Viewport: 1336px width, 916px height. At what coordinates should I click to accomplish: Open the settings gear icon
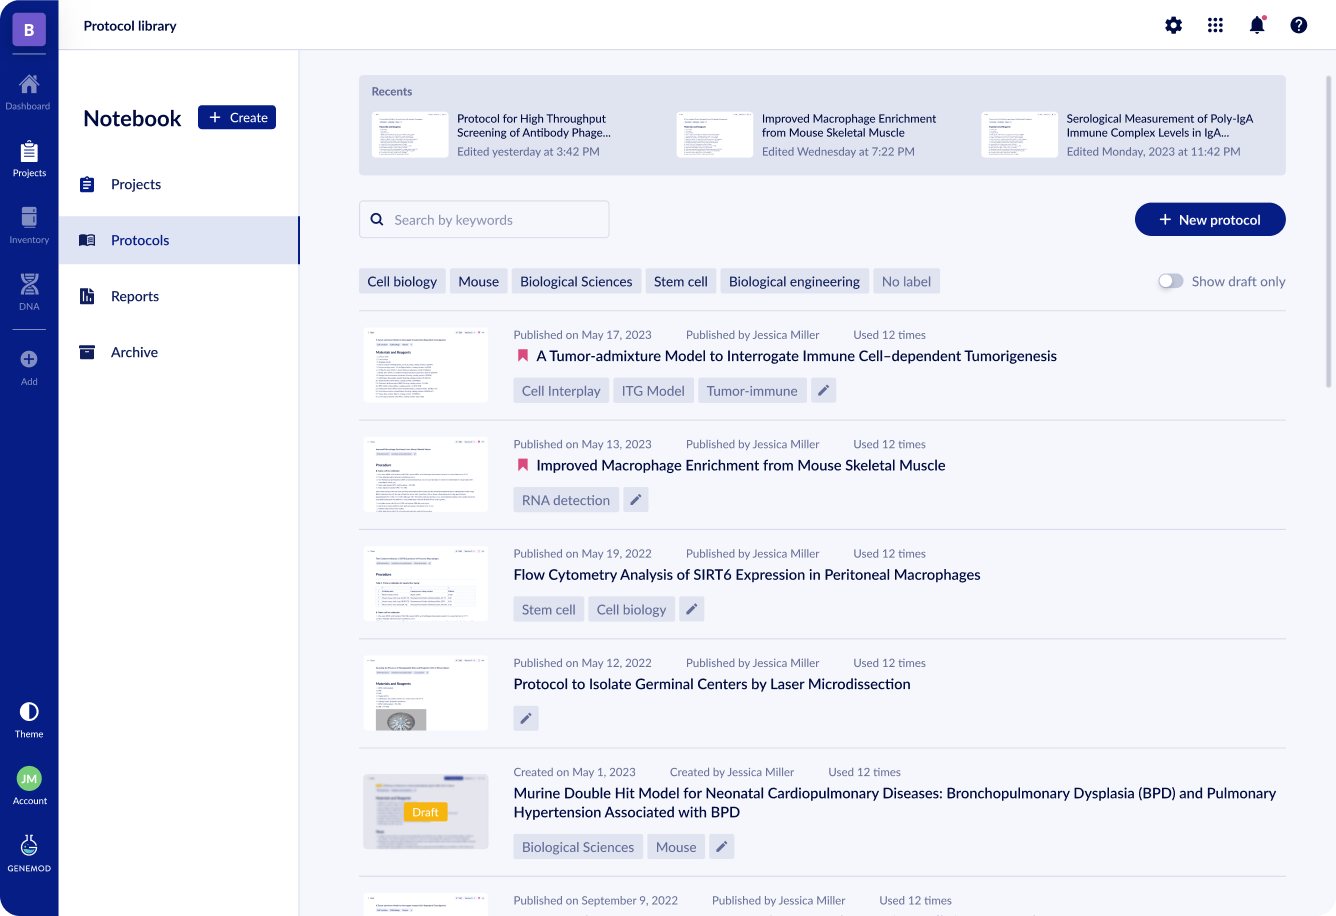point(1174,25)
